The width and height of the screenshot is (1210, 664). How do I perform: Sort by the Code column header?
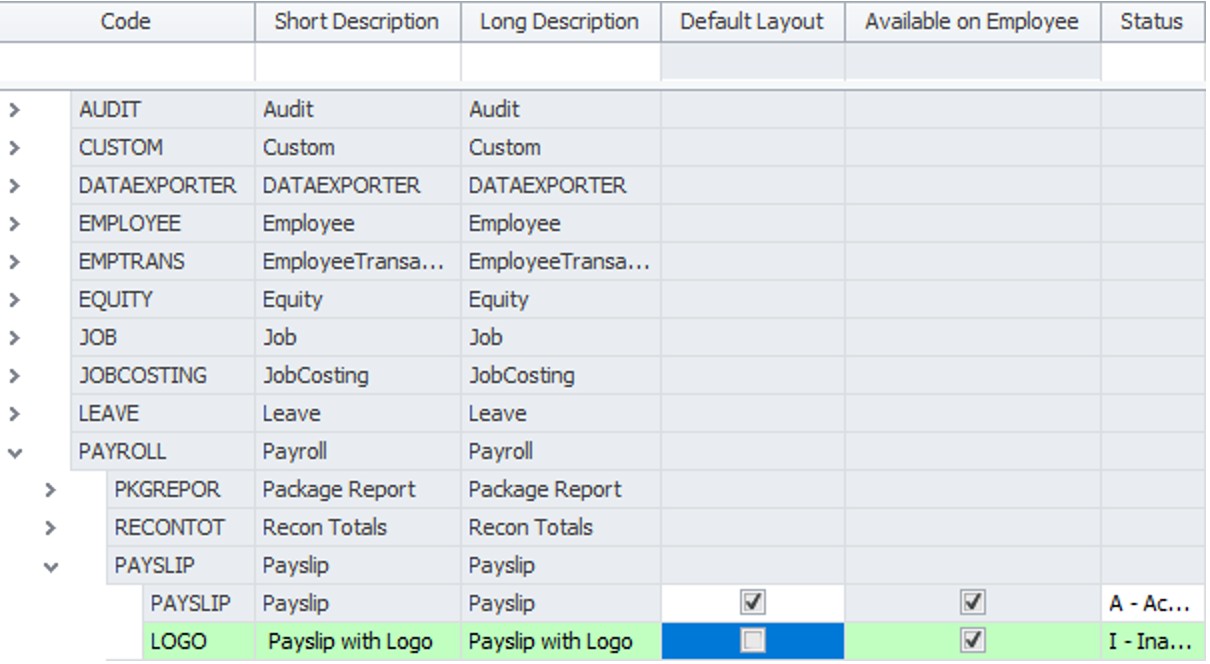pos(126,22)
